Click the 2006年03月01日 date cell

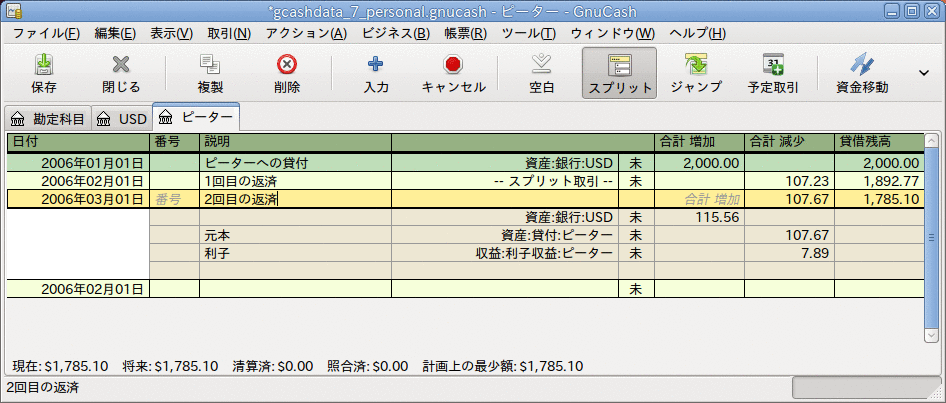[x=78, y=199]
